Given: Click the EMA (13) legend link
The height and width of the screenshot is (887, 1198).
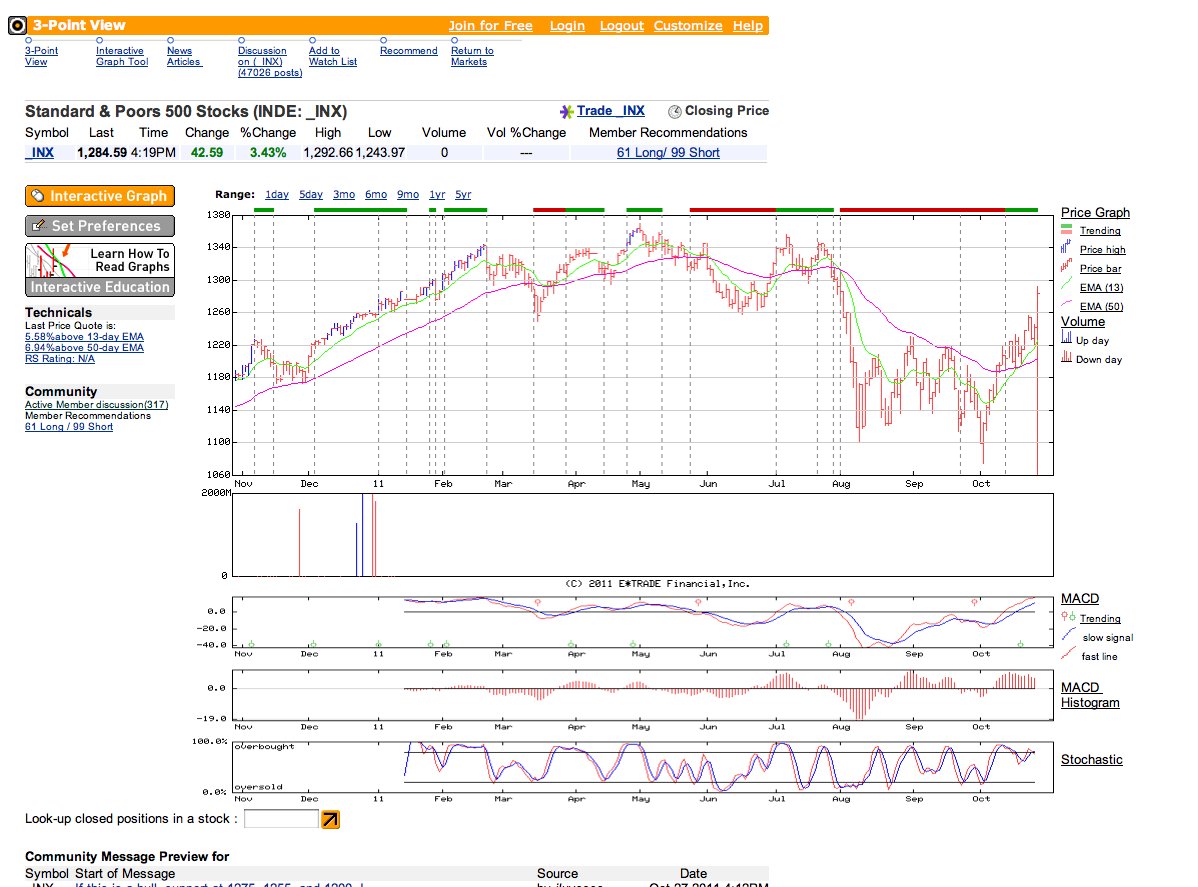Looking at the screenshot, I should tap(1101, 287).
